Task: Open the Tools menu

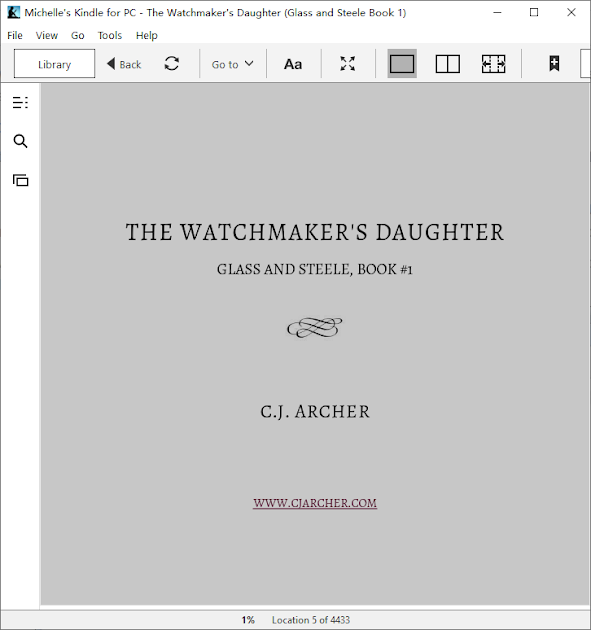Action: pyautogui.click(x=110, y=35)
